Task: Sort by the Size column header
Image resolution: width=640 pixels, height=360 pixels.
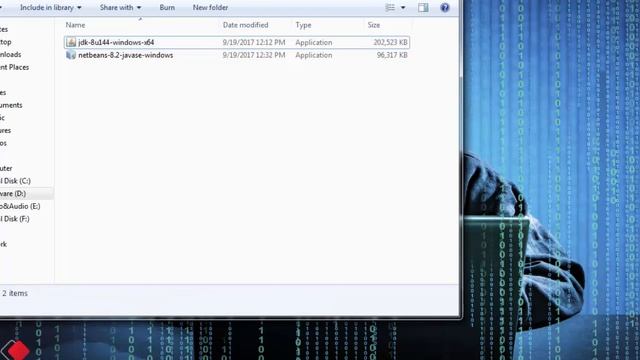Action: (373, 25)
